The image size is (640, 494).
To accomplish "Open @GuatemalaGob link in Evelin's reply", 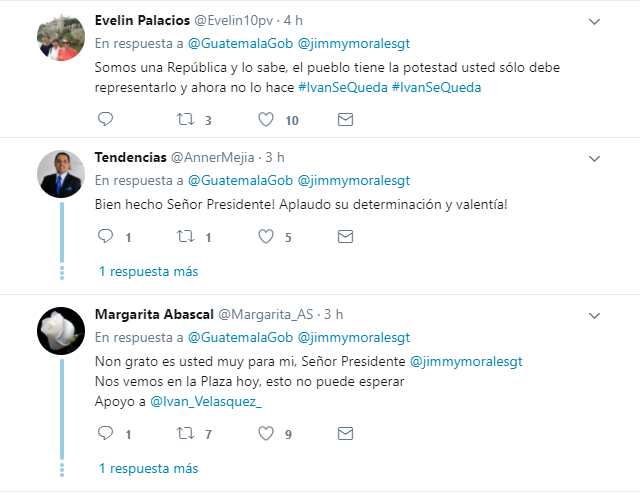I will coord(240,44).
